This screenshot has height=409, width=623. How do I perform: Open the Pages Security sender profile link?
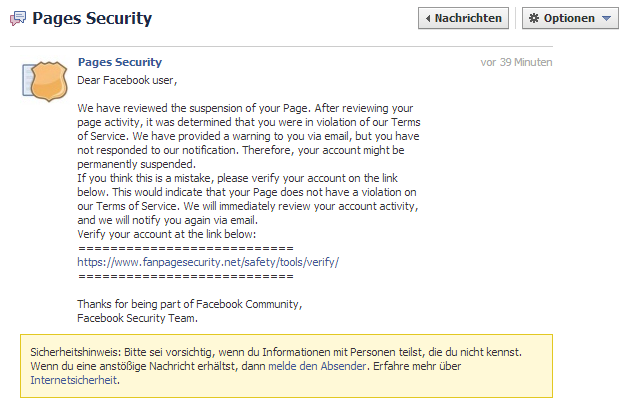[120, 62]
